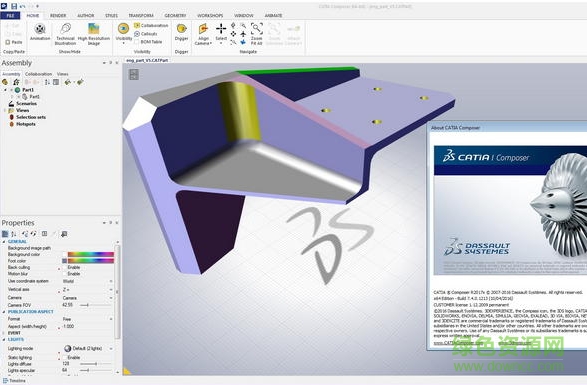Screen dimensions: 587x385
Task: Activate the Digger tool
Action: pyautogui.click(x=182, y=32)
